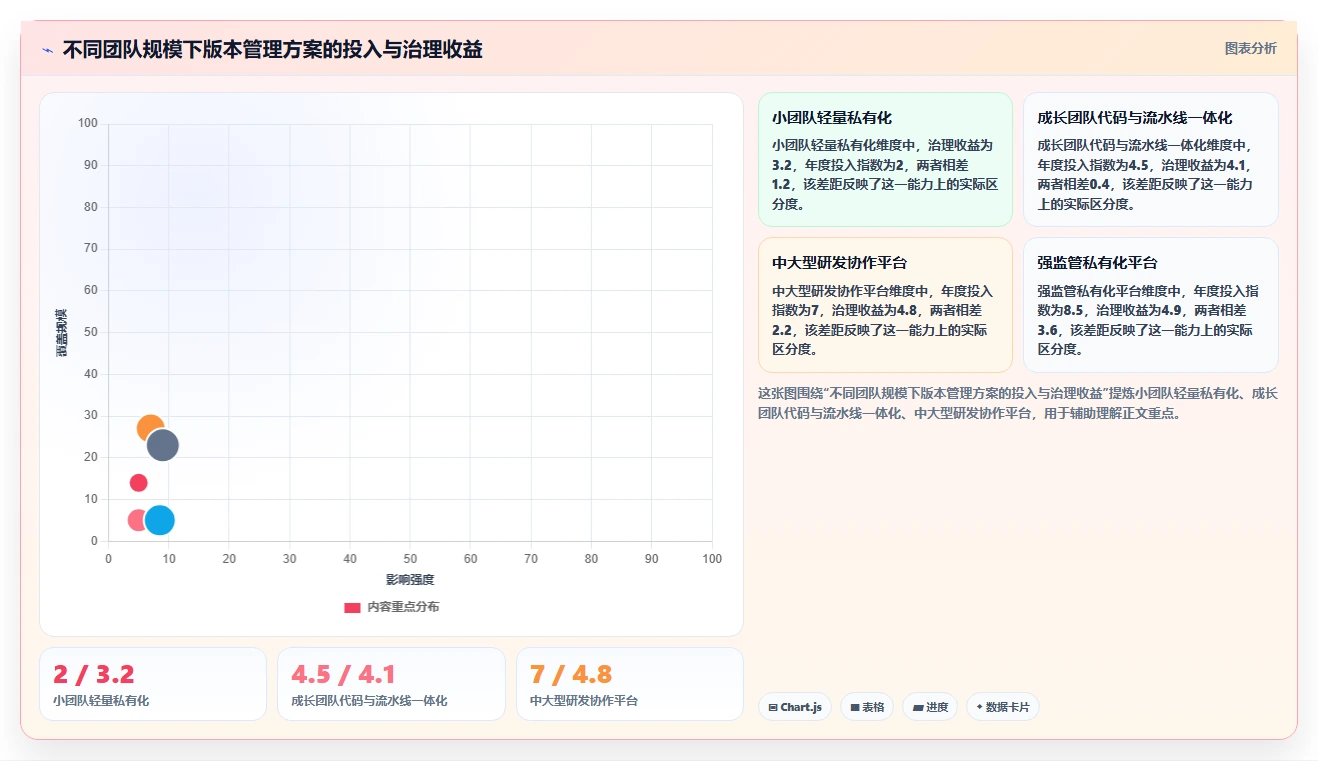Select the 中大型研发协作平台 description card heading
The image size is (1318, 761).
click(x=840, y=263)
